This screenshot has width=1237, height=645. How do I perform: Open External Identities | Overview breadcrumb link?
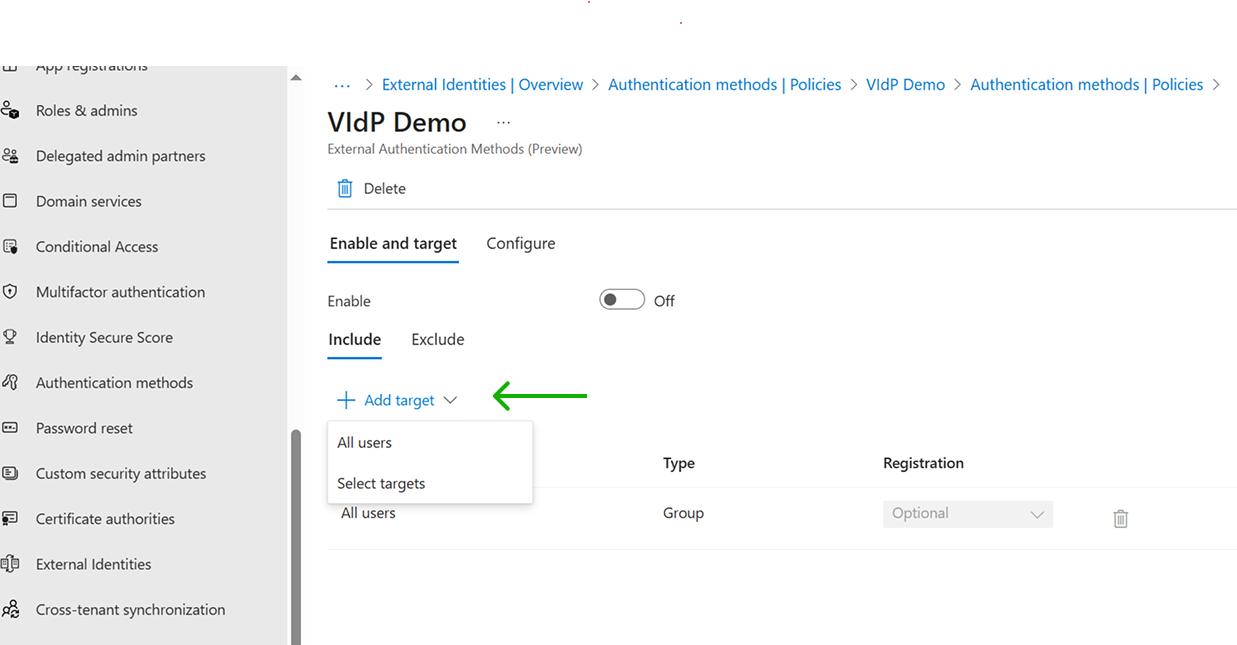[482, 85]
